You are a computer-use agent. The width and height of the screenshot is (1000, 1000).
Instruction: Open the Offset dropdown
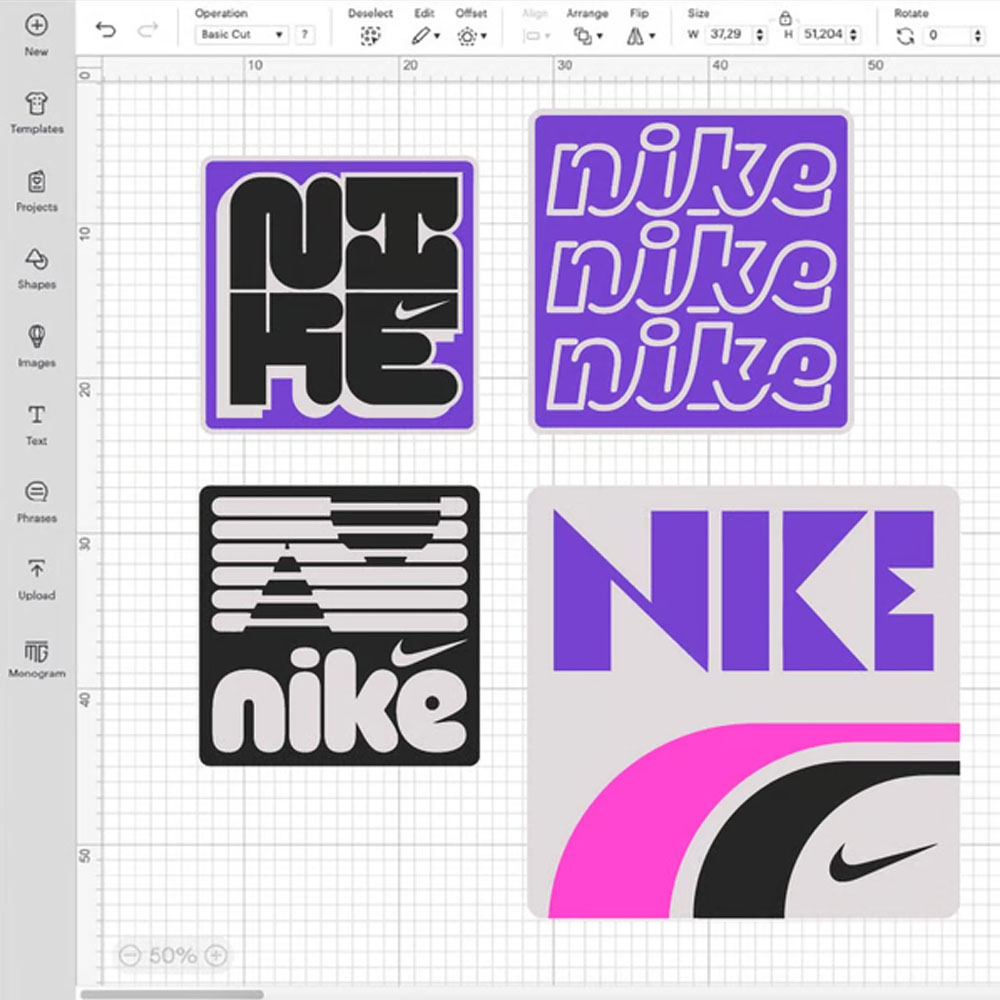pos(471,36)
